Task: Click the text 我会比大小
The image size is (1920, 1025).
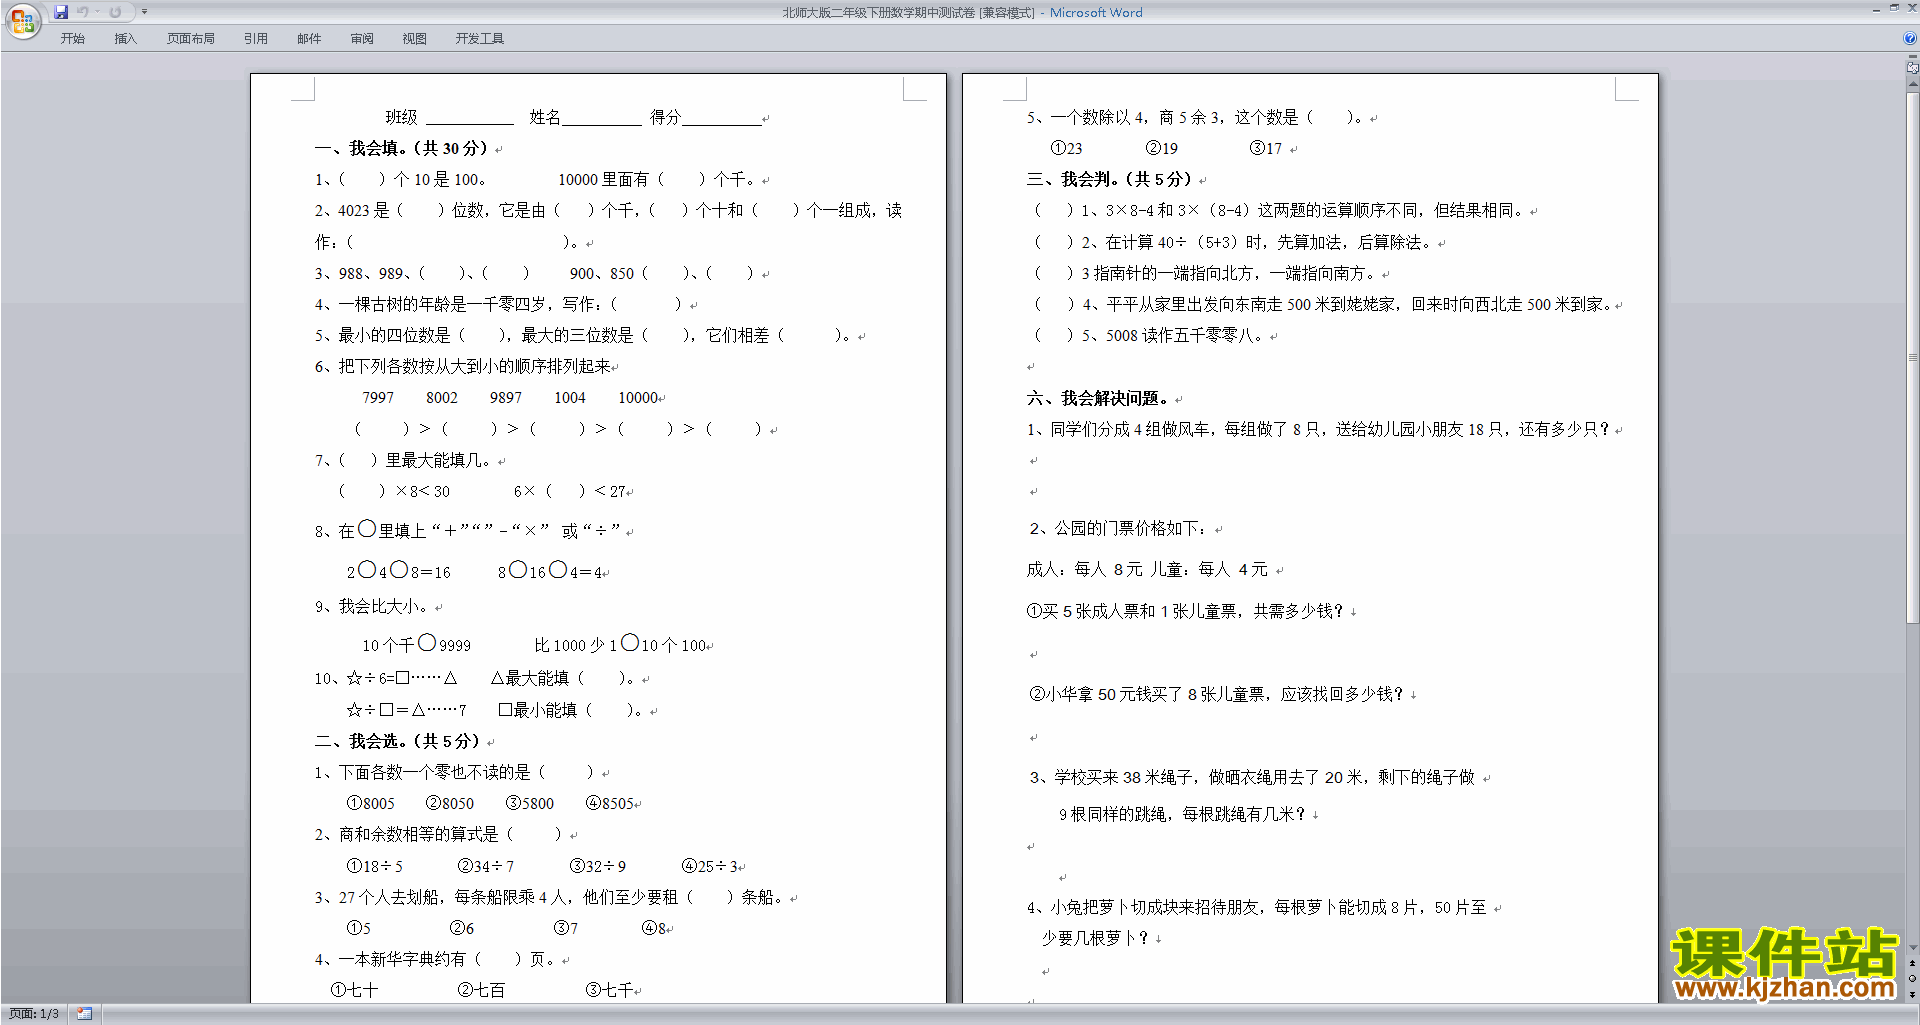Action: (x=378, y=607)
